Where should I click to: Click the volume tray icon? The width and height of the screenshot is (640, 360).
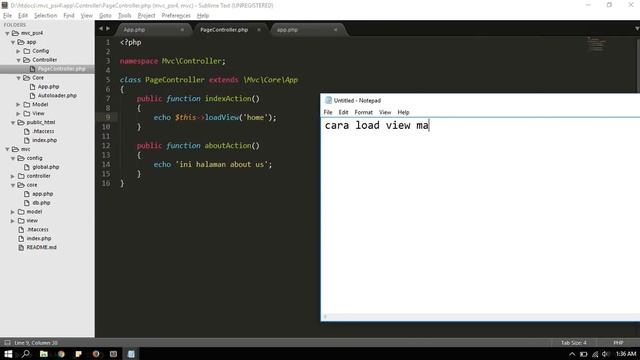click(606, 354)
